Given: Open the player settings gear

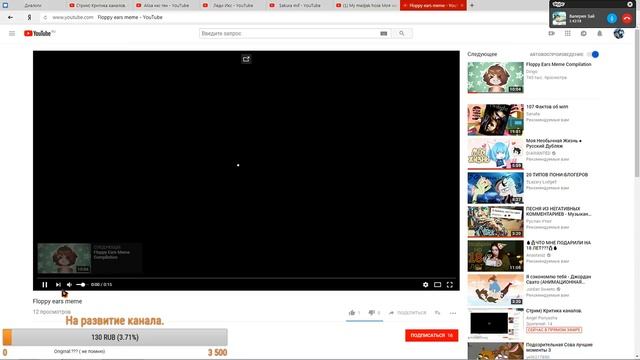Looking at the screenshot, I should click(x=425, y=284).
